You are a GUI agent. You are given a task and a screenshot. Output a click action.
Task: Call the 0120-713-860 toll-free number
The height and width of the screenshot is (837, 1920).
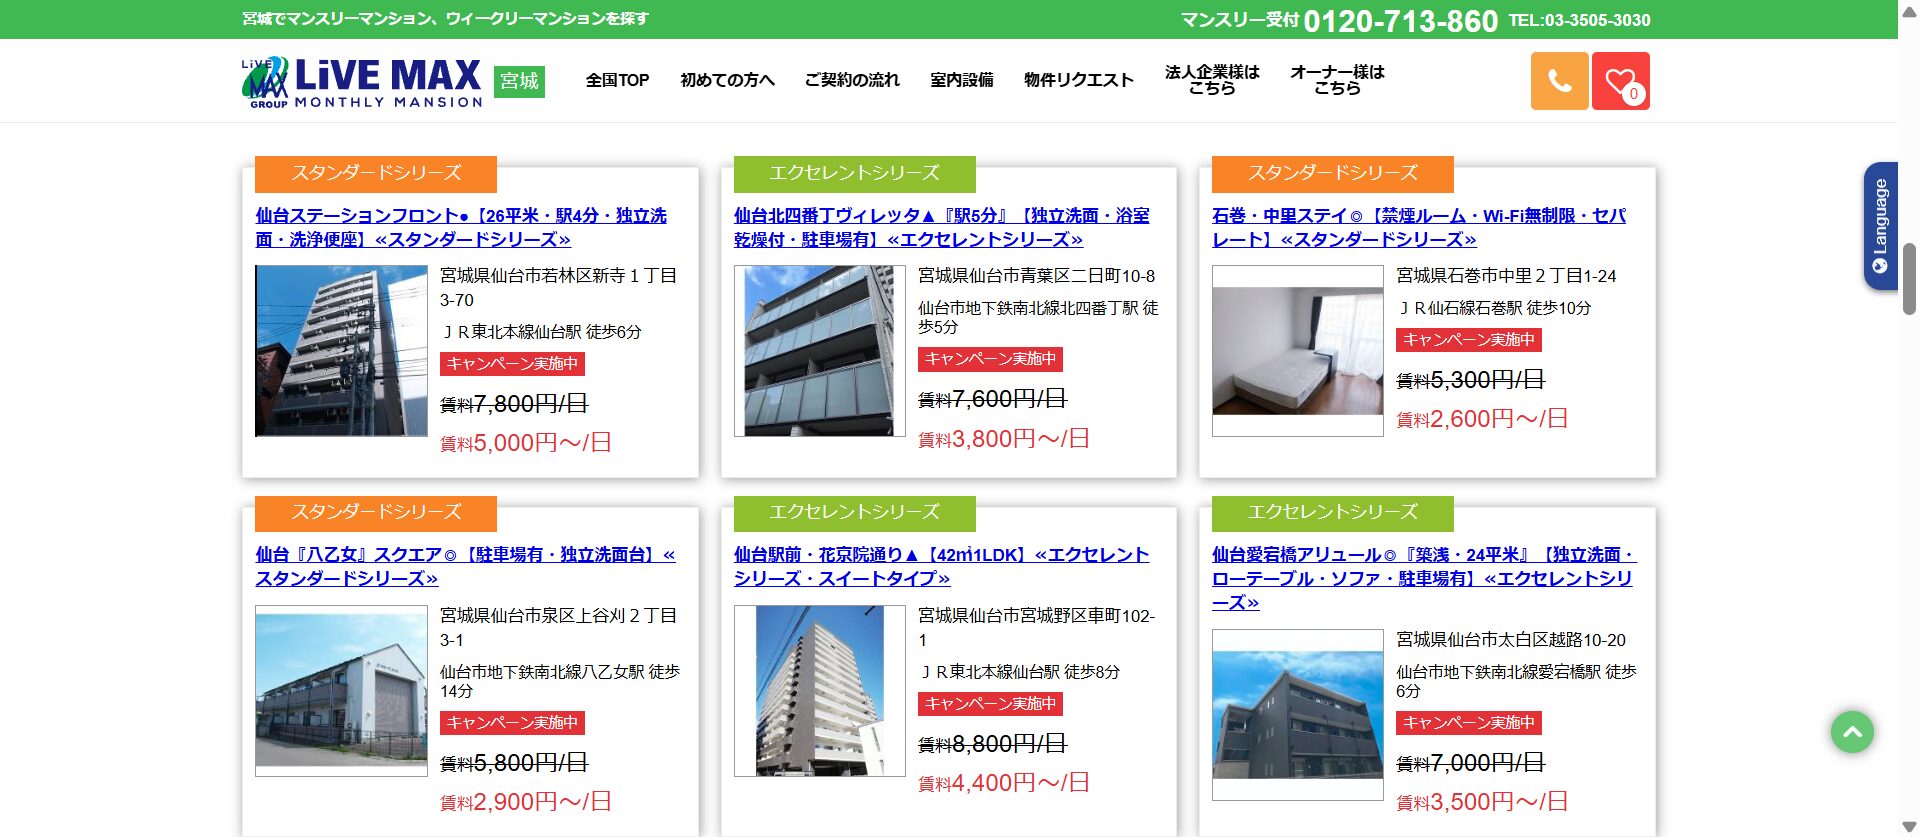tap(1400, 20)
